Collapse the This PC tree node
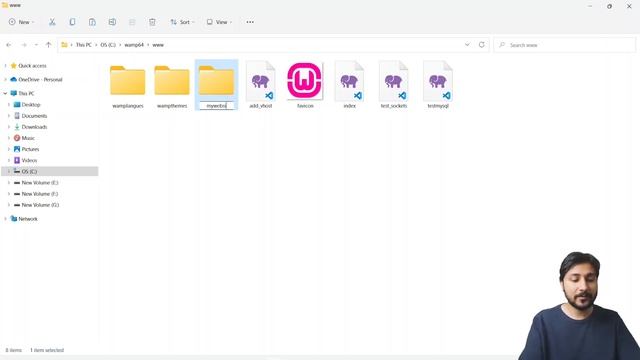Image resolution: width=640 pixels, height=360 pixels. [x=5, y=93]
